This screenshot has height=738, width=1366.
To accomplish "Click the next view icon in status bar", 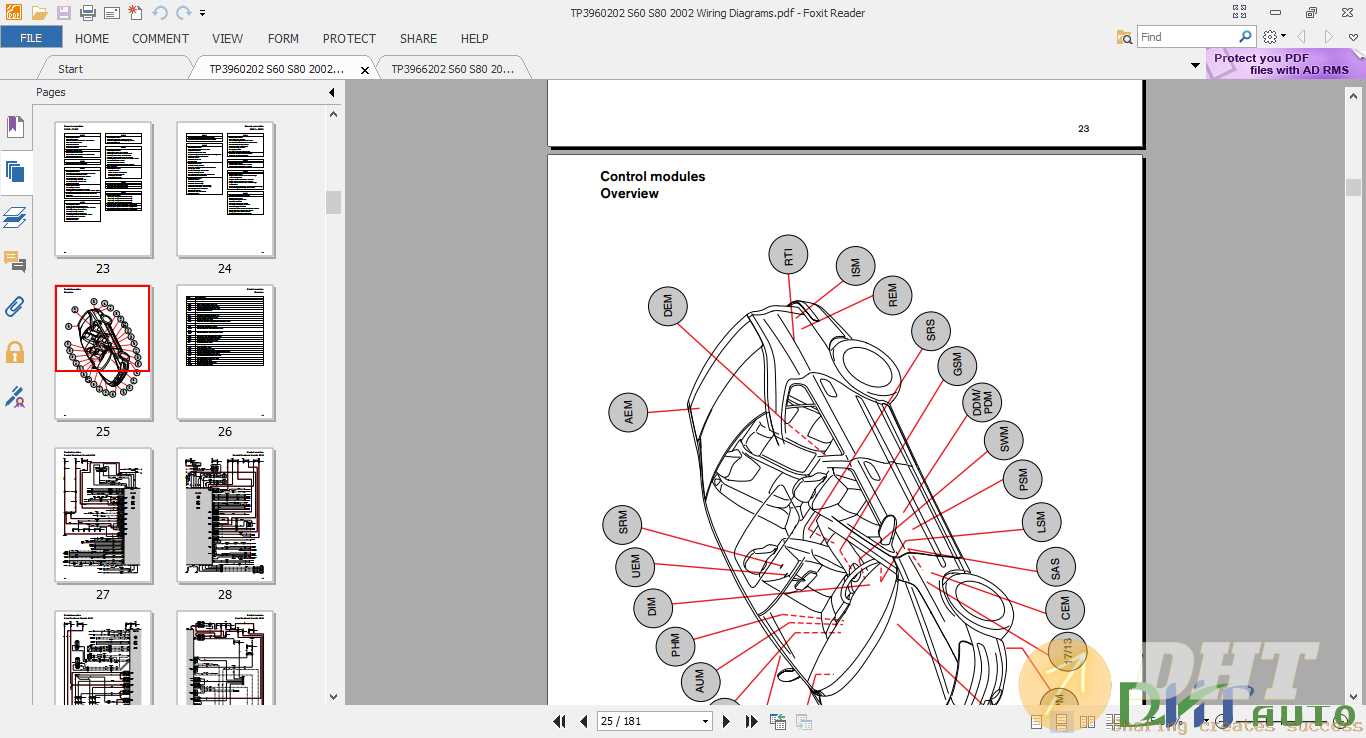I will coord(803,721).
